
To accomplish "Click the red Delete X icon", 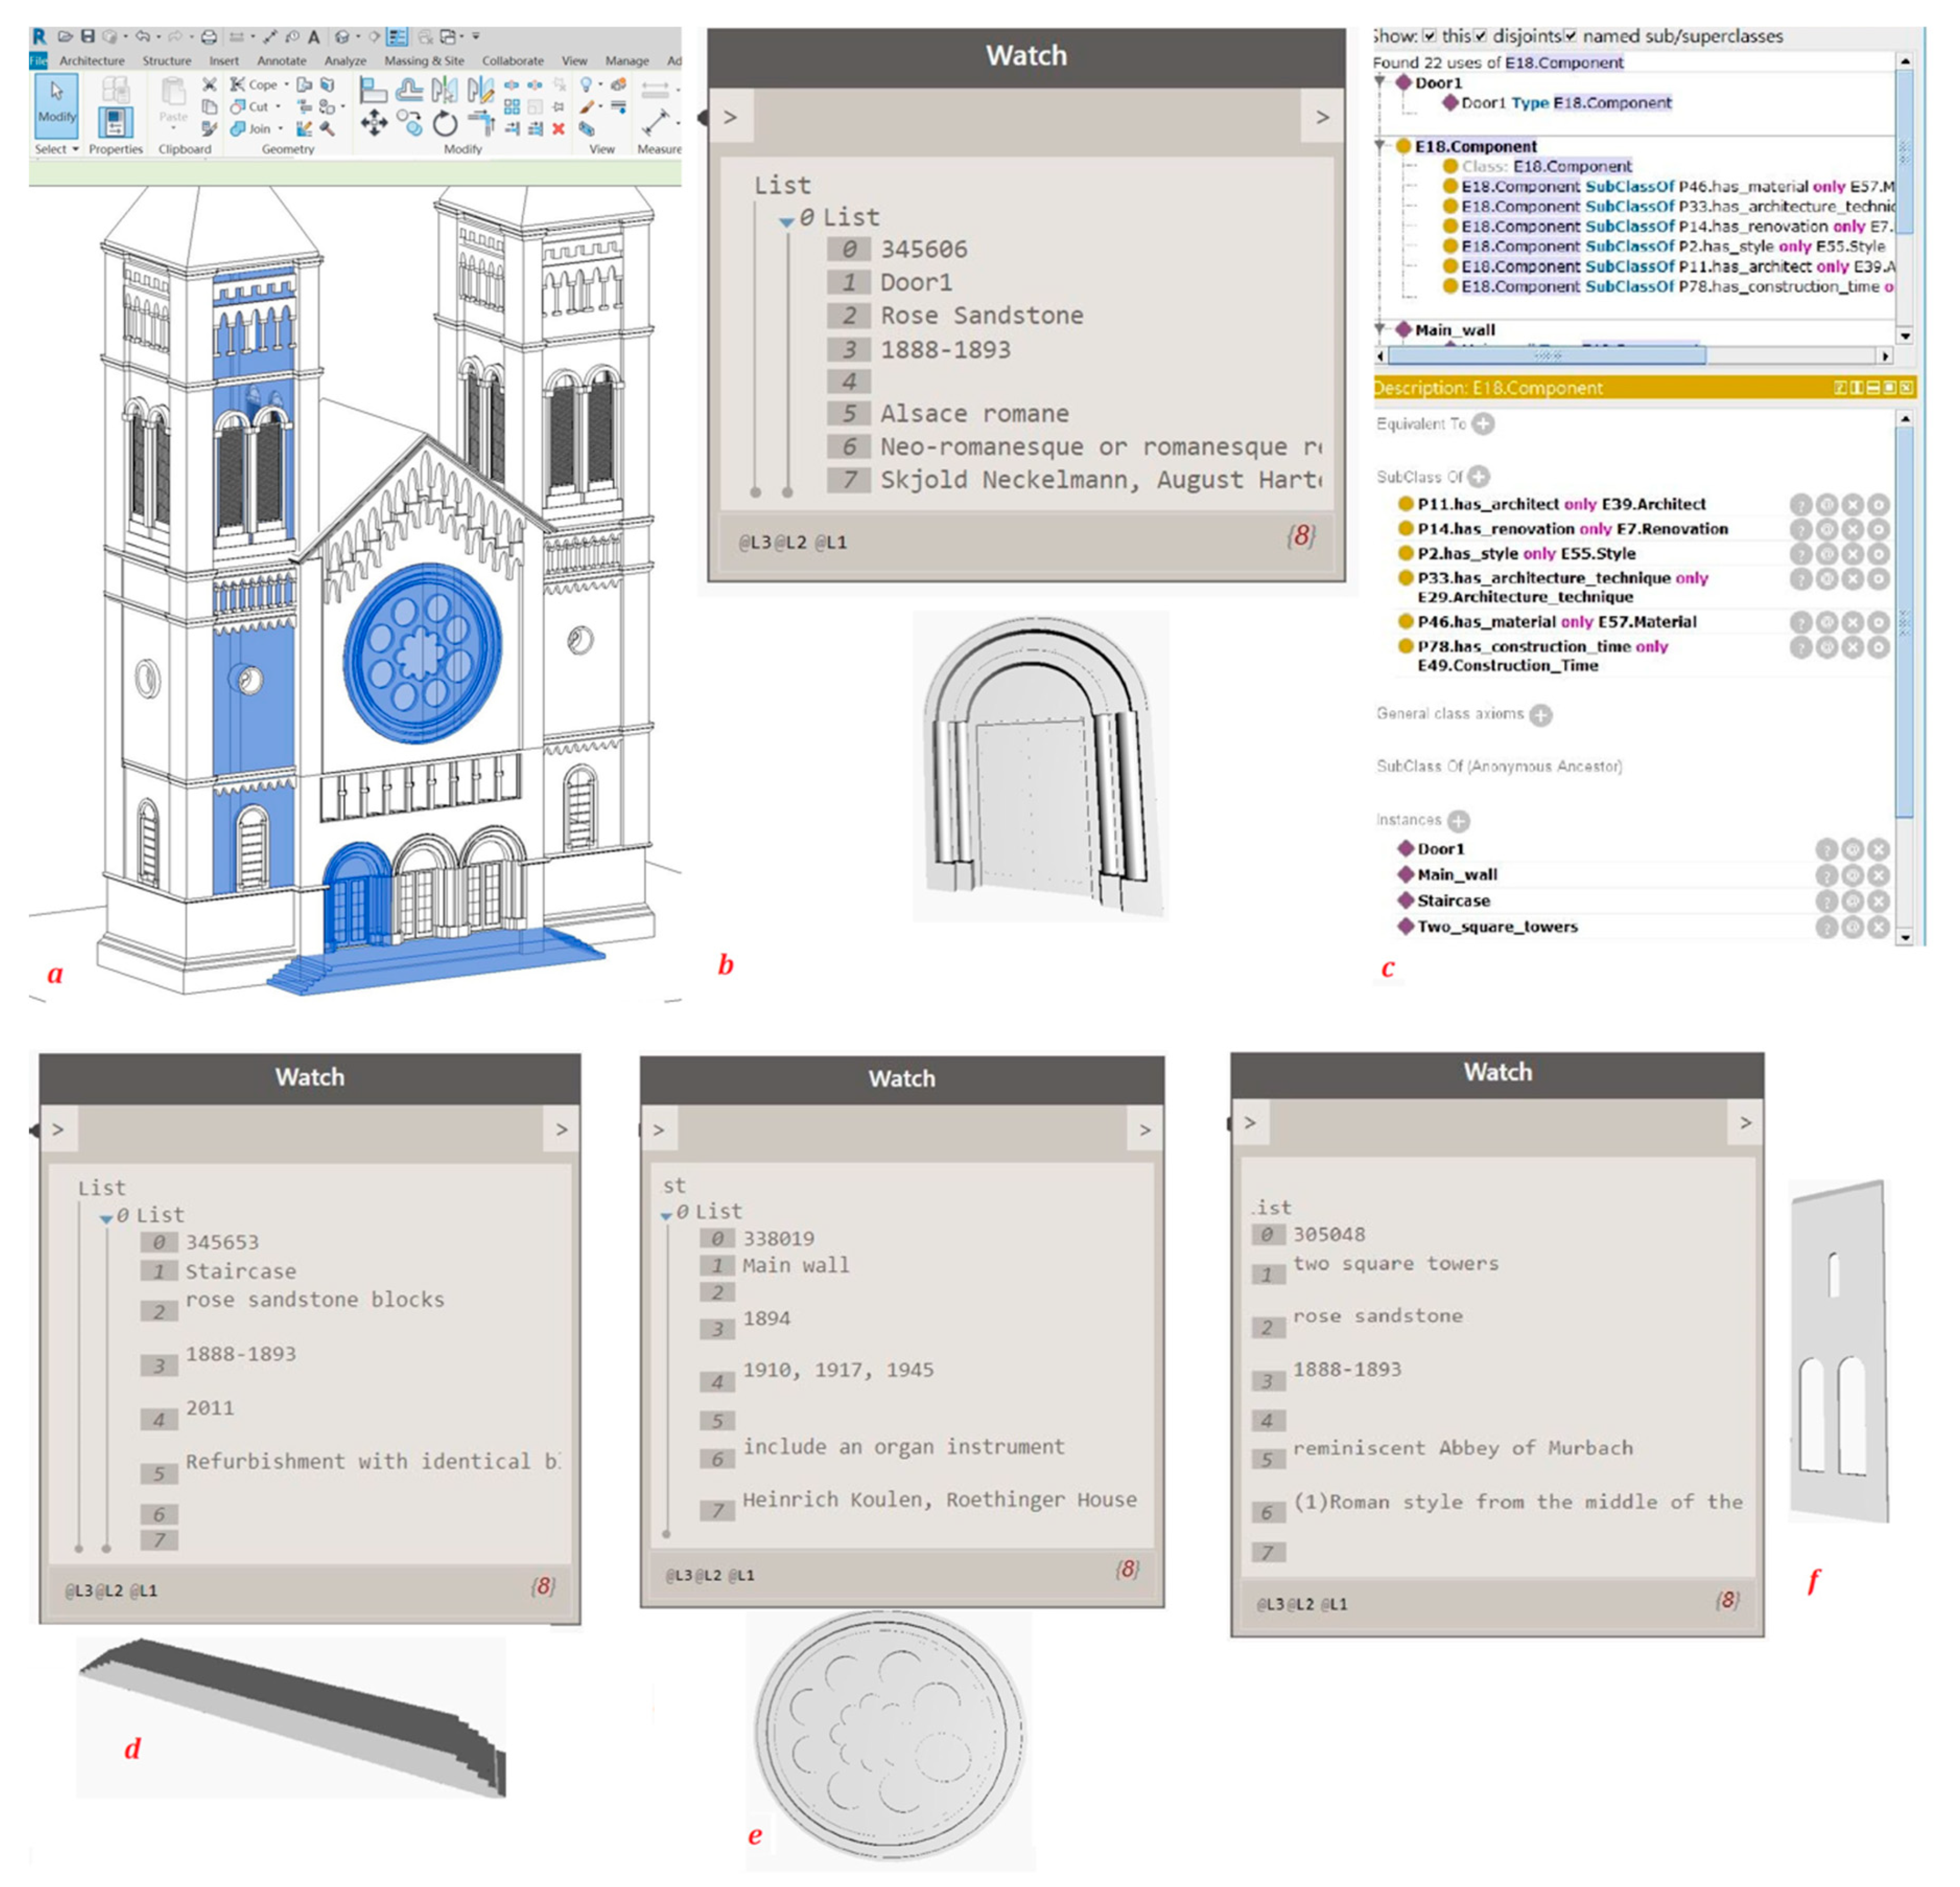I will click(558, 128).
